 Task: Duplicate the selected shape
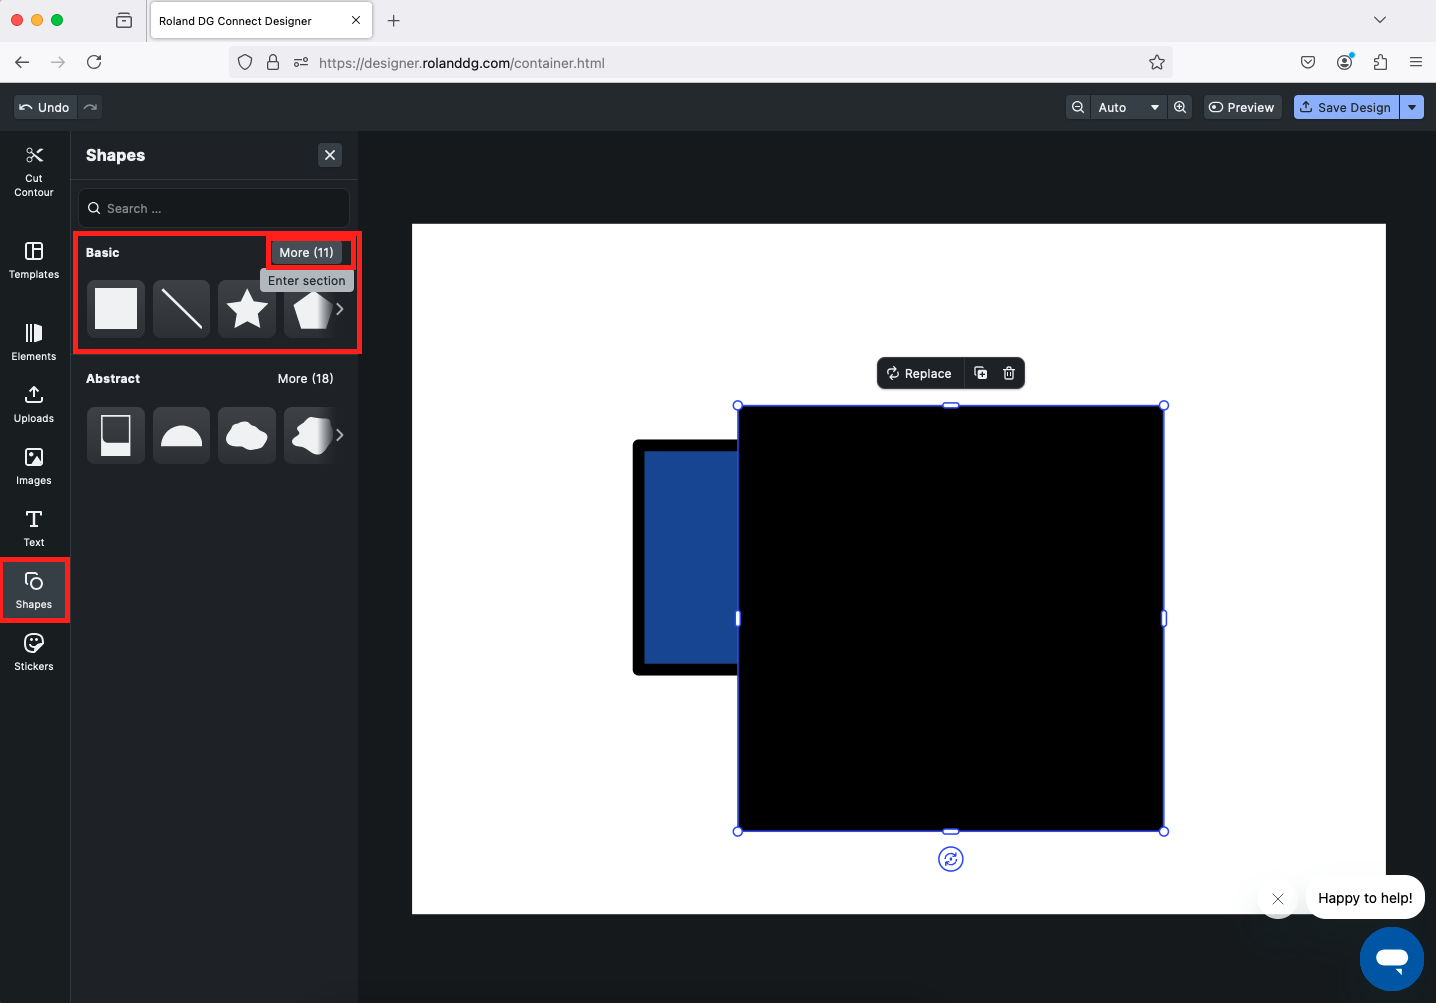coord(981,373)
